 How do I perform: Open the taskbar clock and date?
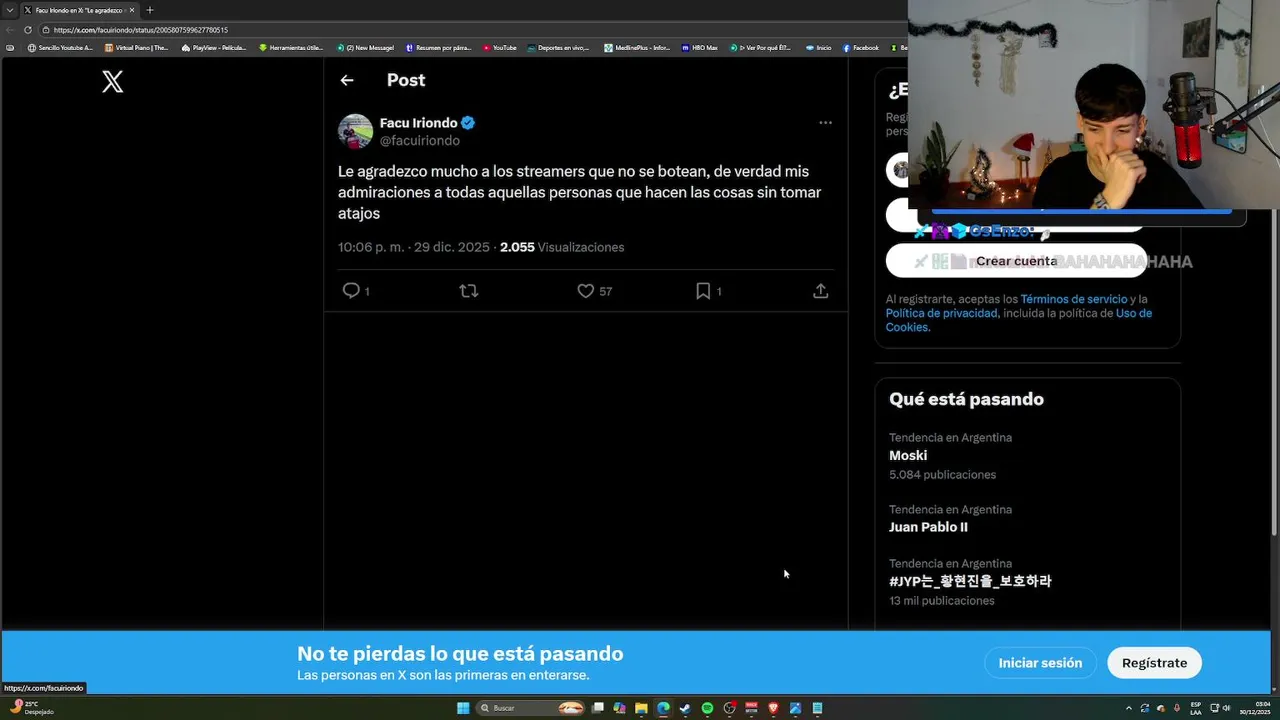coord(1255,708)
